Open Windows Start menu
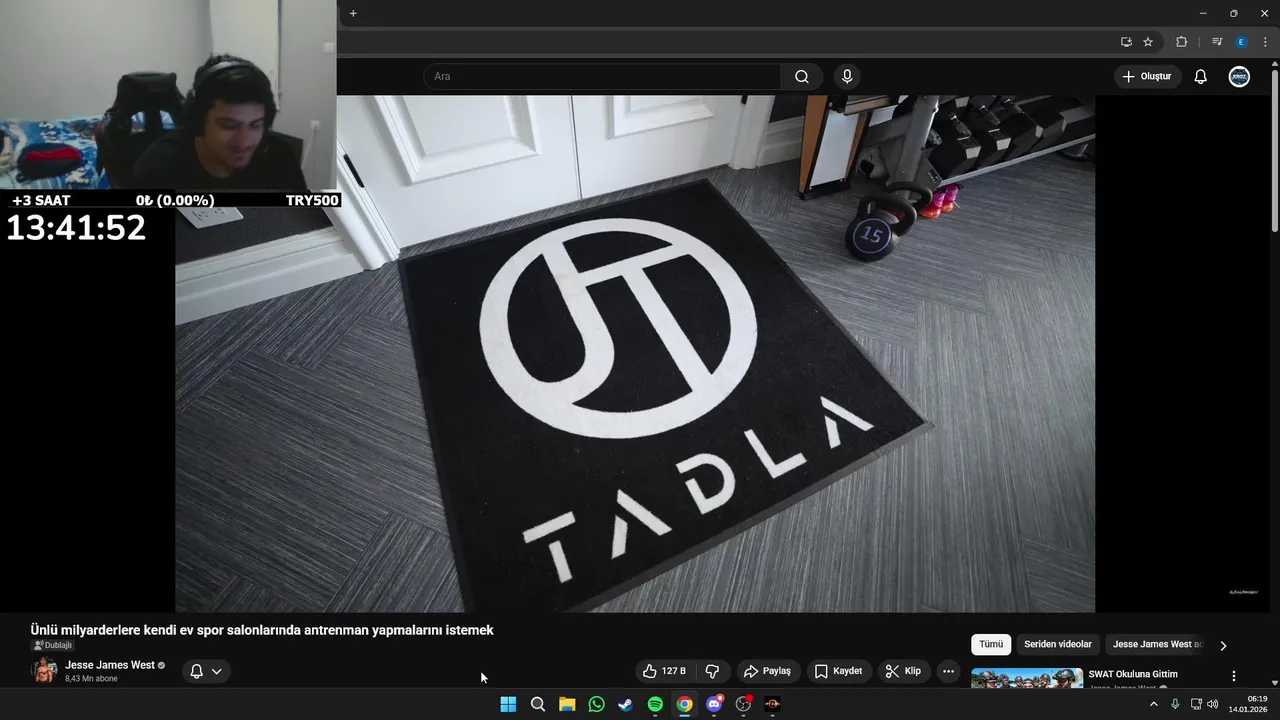This screenshot has height=720, width=1280. tap(508, 704)
